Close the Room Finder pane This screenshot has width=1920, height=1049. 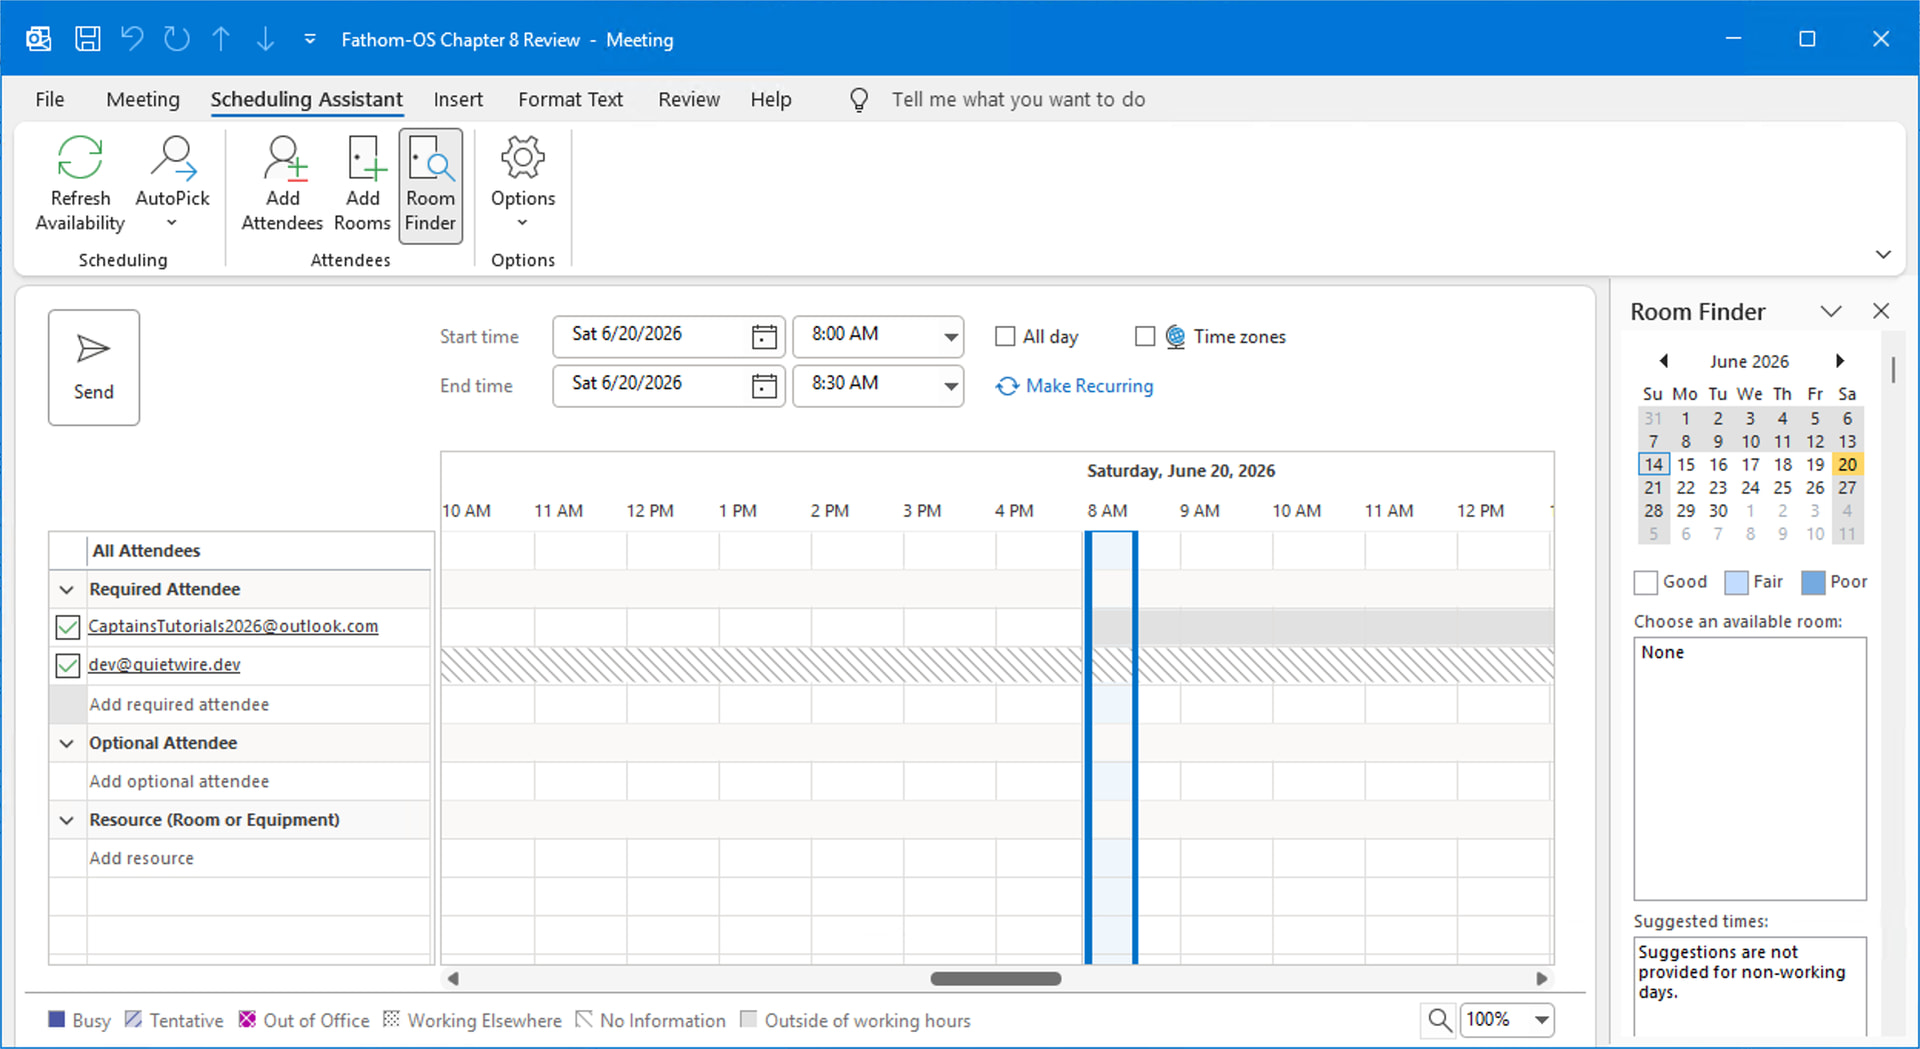[1881, 311]
